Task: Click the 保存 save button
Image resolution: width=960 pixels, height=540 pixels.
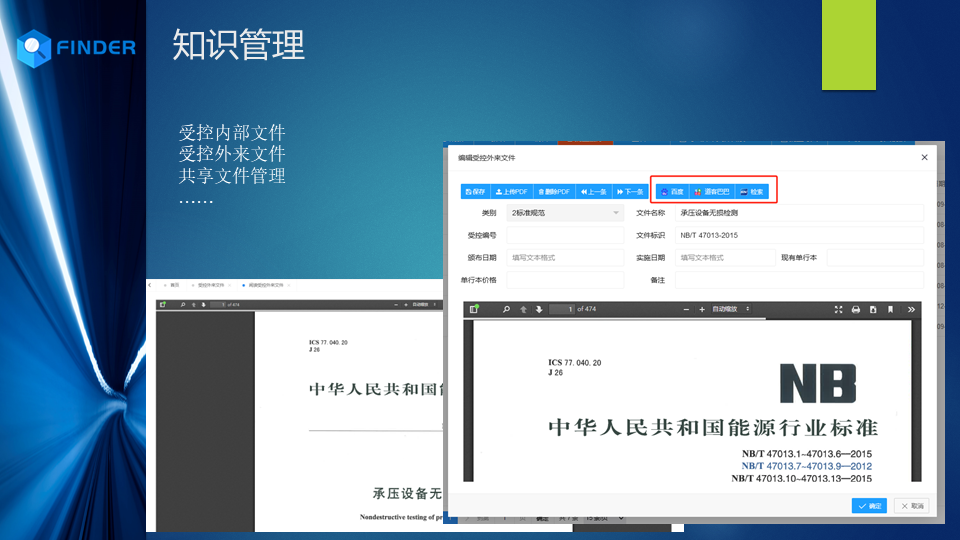Action: 475,191
